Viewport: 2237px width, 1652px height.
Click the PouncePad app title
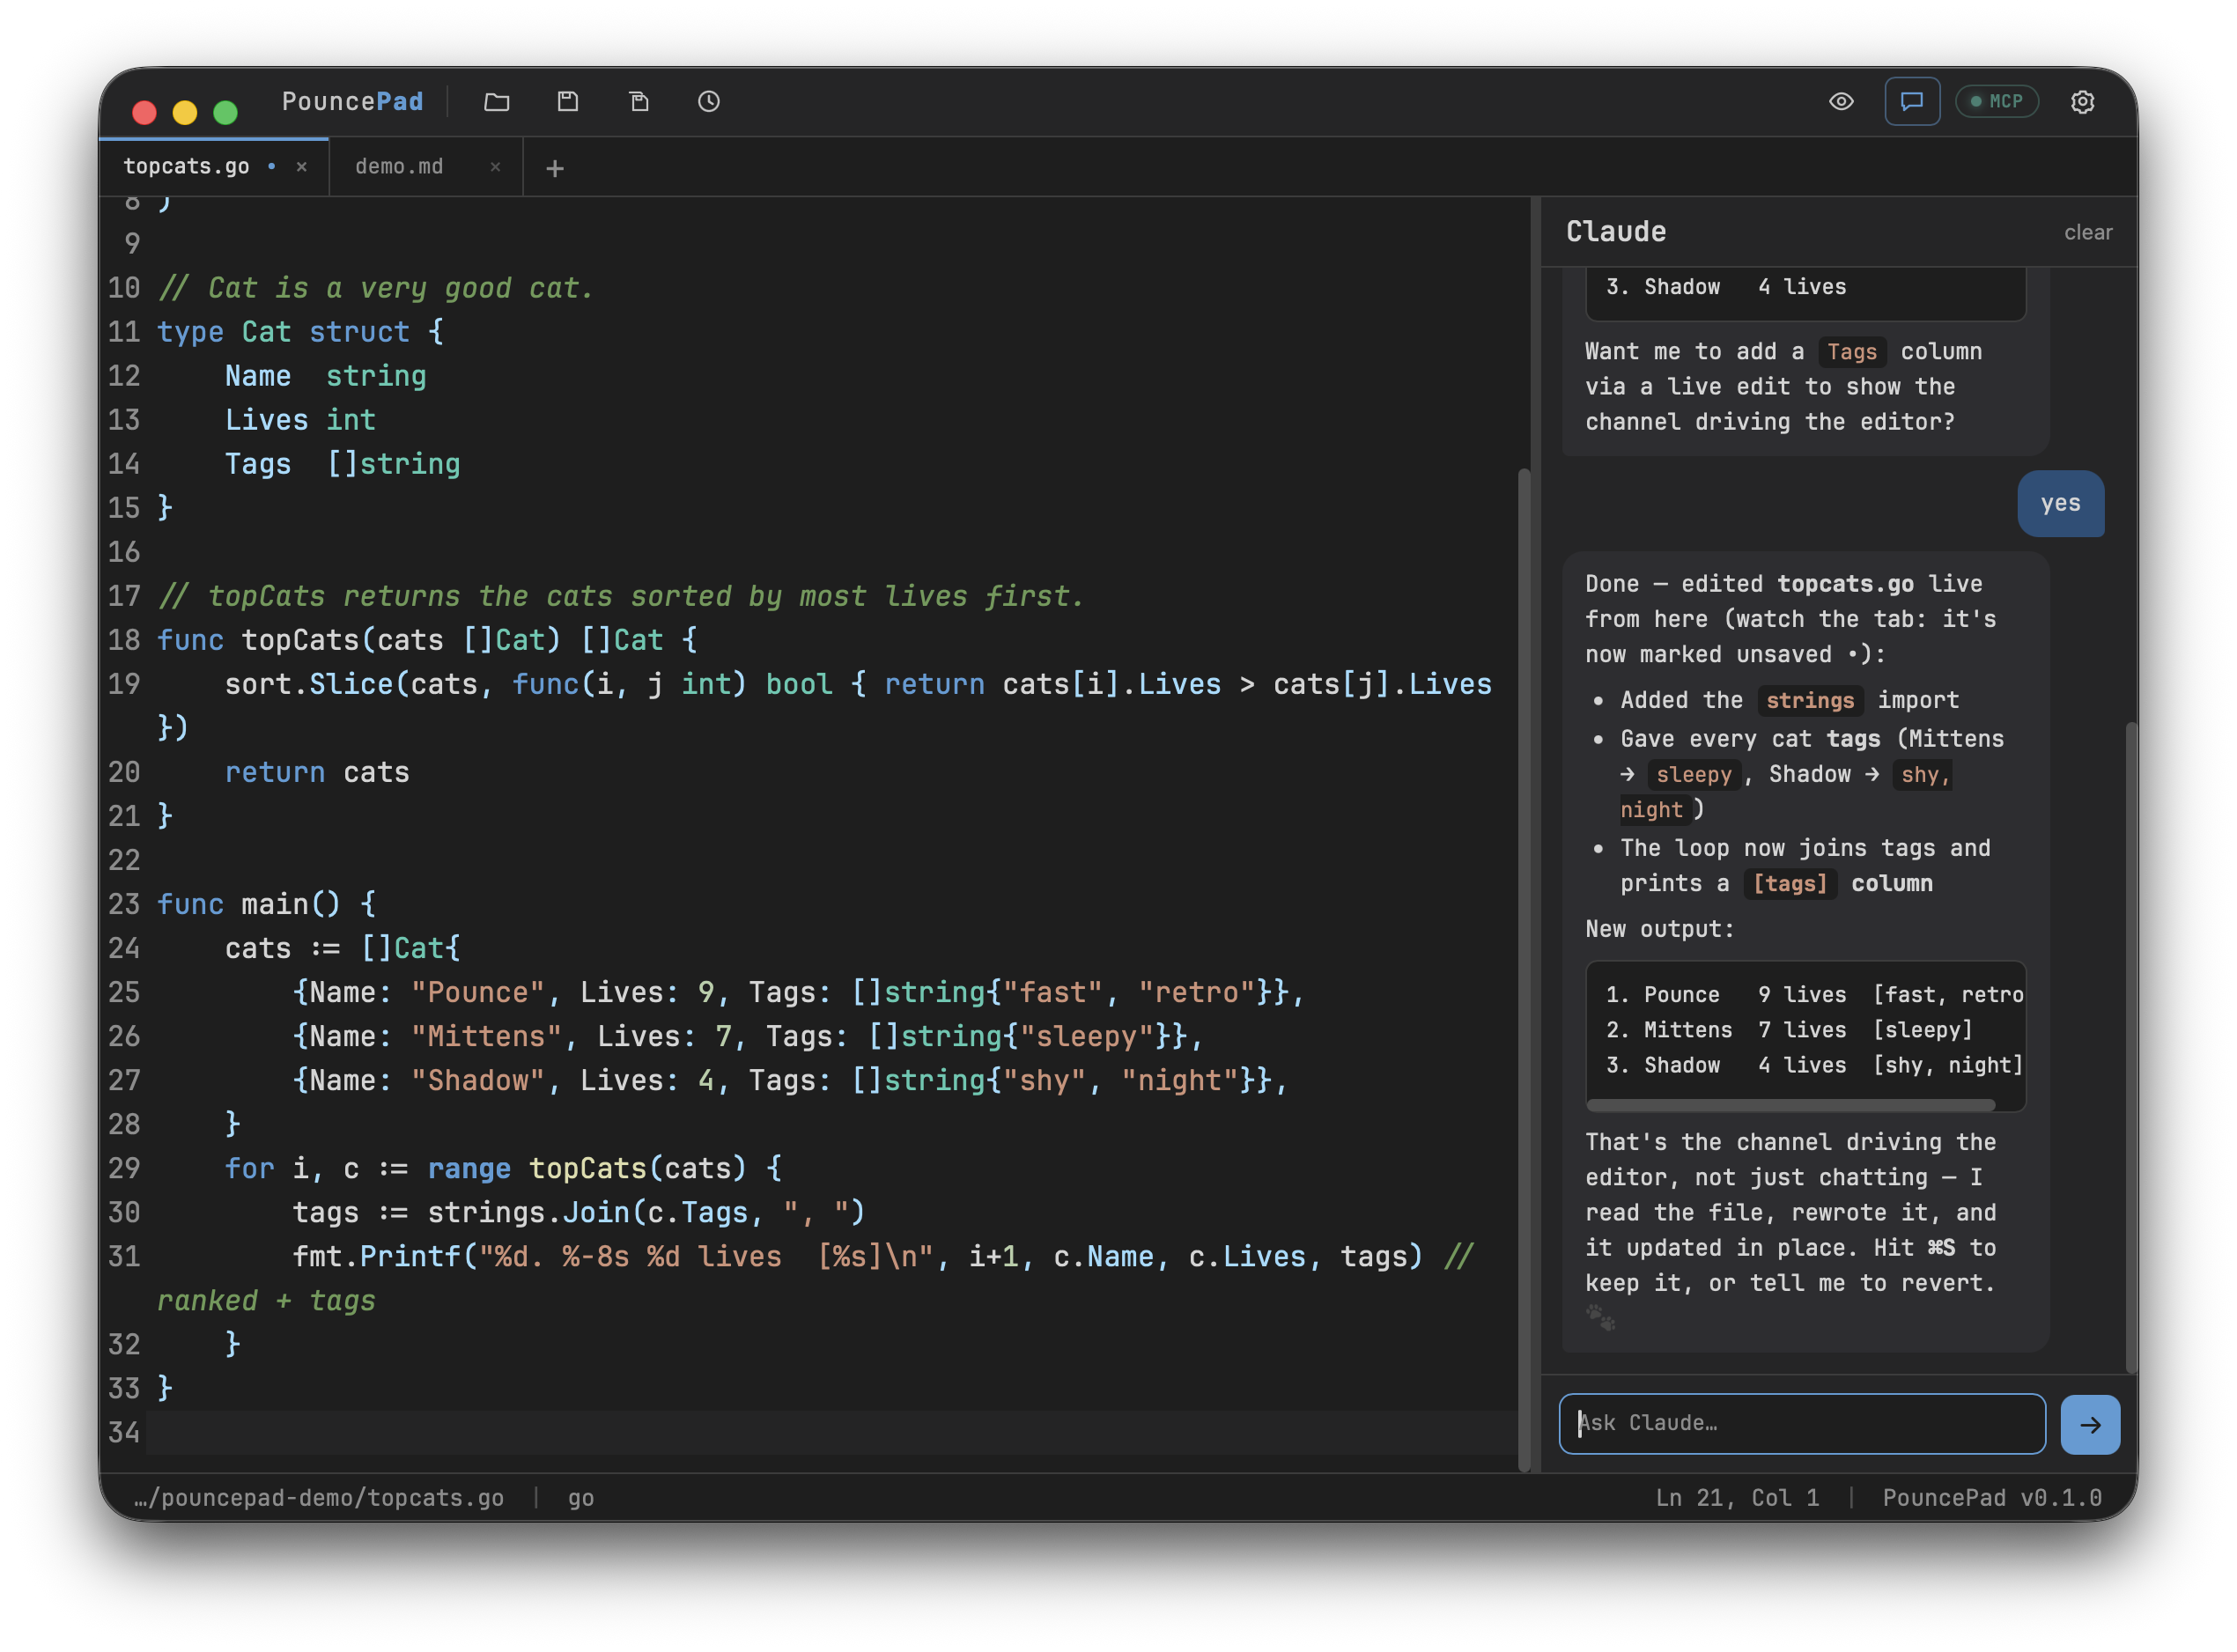(x=352, y=101)
